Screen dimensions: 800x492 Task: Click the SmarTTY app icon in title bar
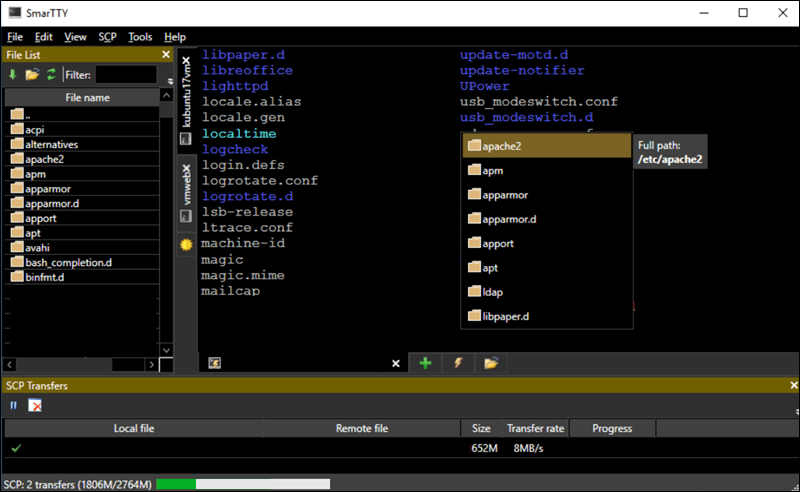pos(15,12)
